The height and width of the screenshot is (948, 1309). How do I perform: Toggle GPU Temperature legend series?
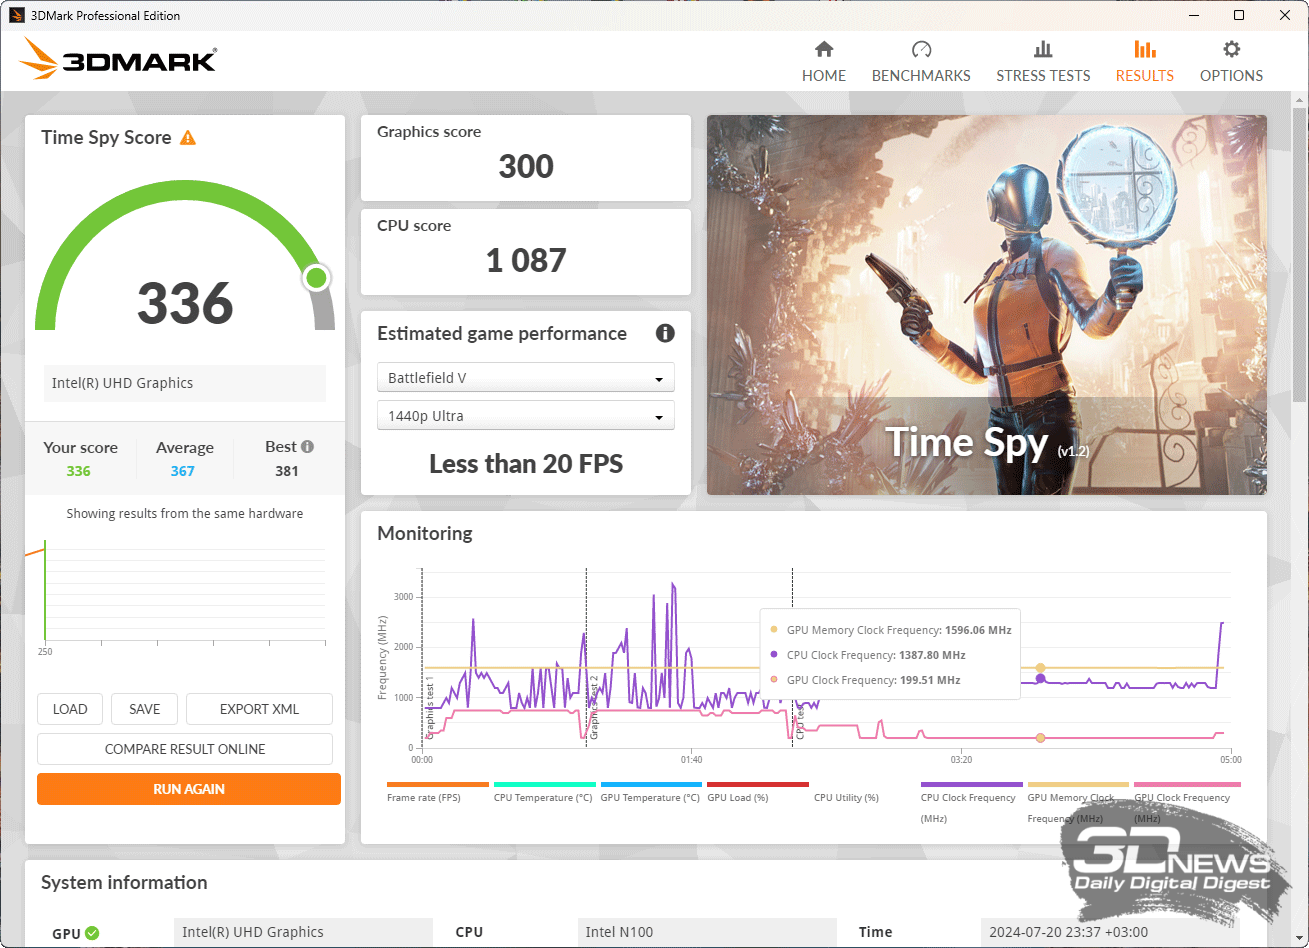click(651, 792)
